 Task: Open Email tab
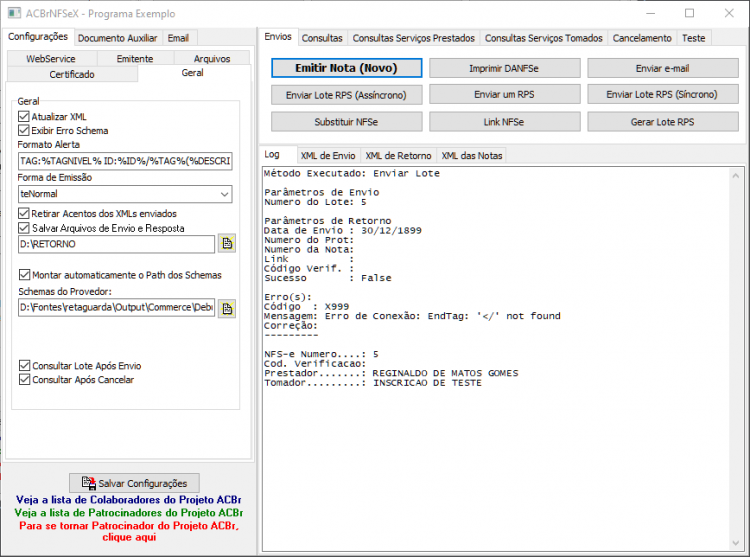(178, 38)
